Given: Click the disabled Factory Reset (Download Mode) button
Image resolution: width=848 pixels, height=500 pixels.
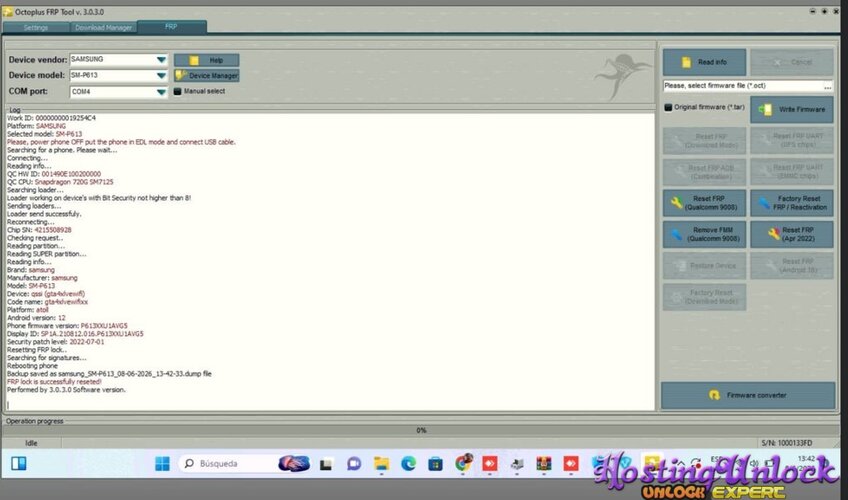Looking at the screenshot, I should click(x=704, y=297).
